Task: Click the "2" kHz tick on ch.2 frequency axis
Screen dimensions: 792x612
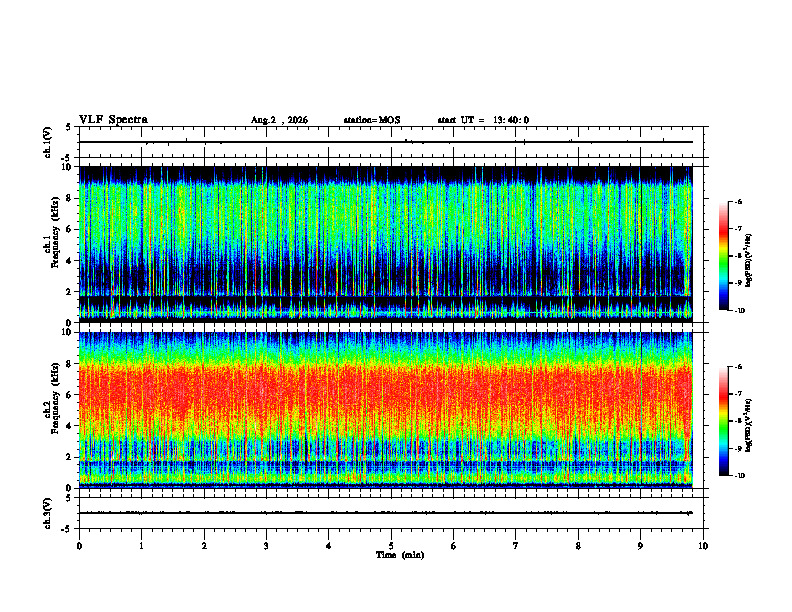Action: point(70,457)
